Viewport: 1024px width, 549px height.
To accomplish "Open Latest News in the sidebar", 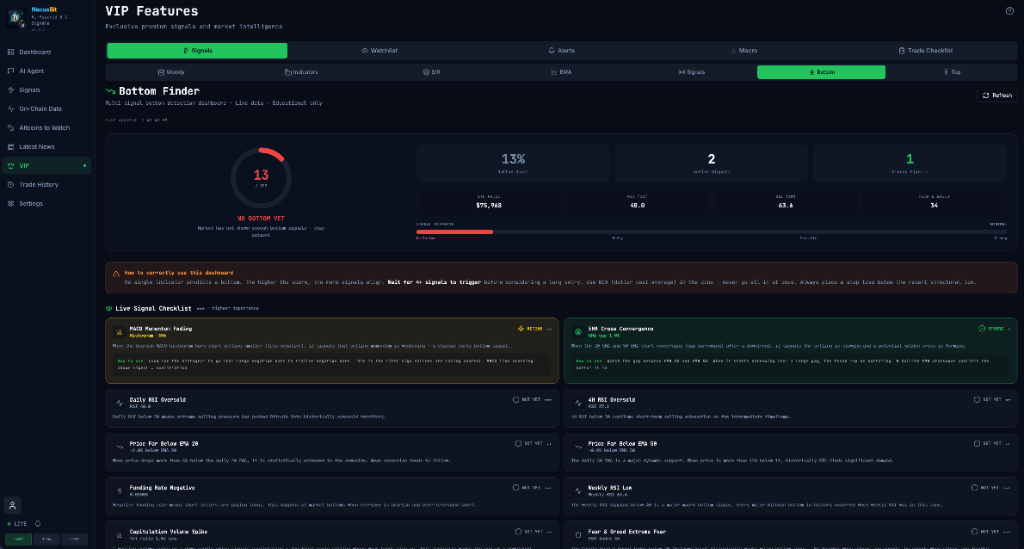I will pos(46,146).
